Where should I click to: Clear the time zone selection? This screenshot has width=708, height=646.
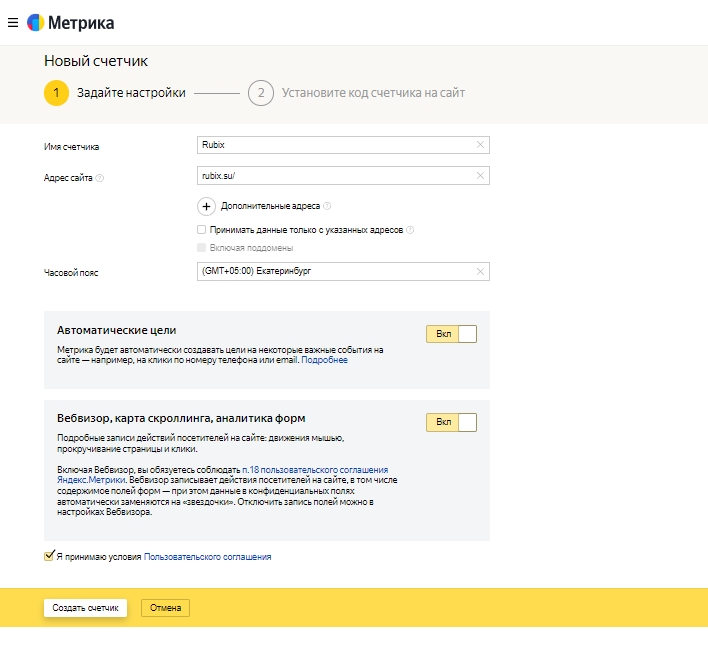480,271
